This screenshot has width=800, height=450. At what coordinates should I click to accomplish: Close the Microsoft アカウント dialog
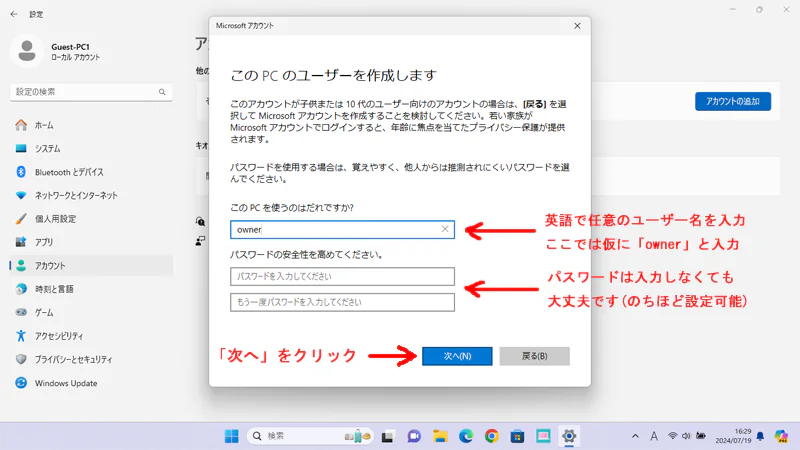[x=577, y=26]
